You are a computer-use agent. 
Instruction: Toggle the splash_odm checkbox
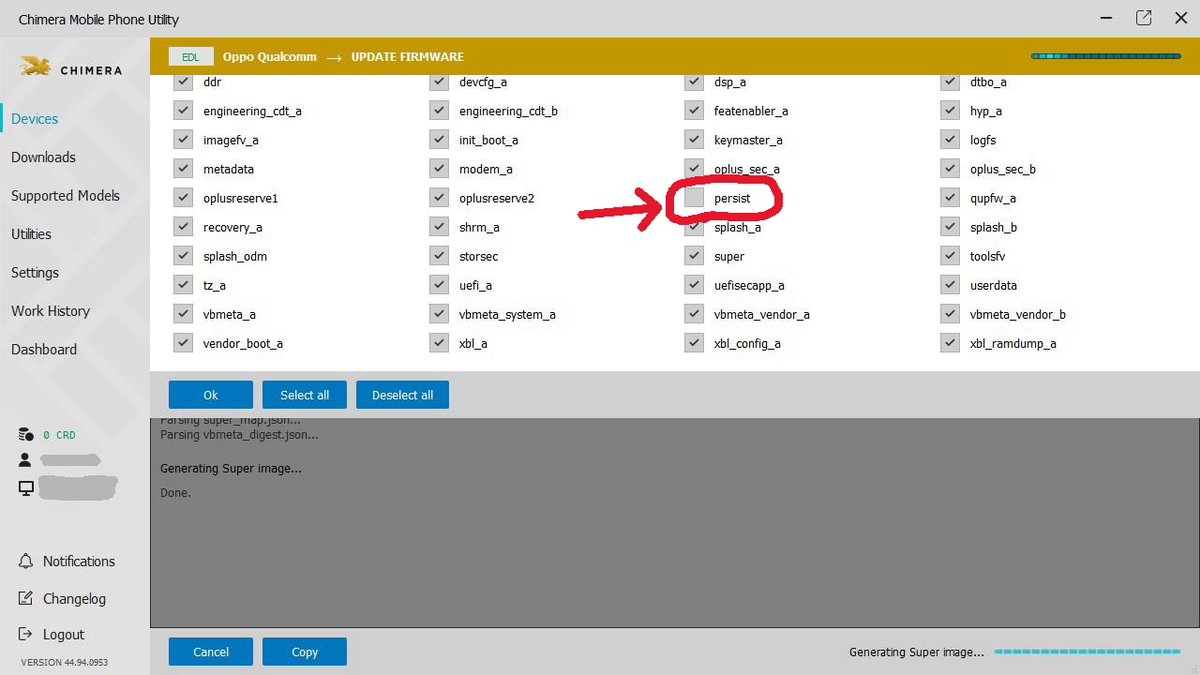point(183,256)
